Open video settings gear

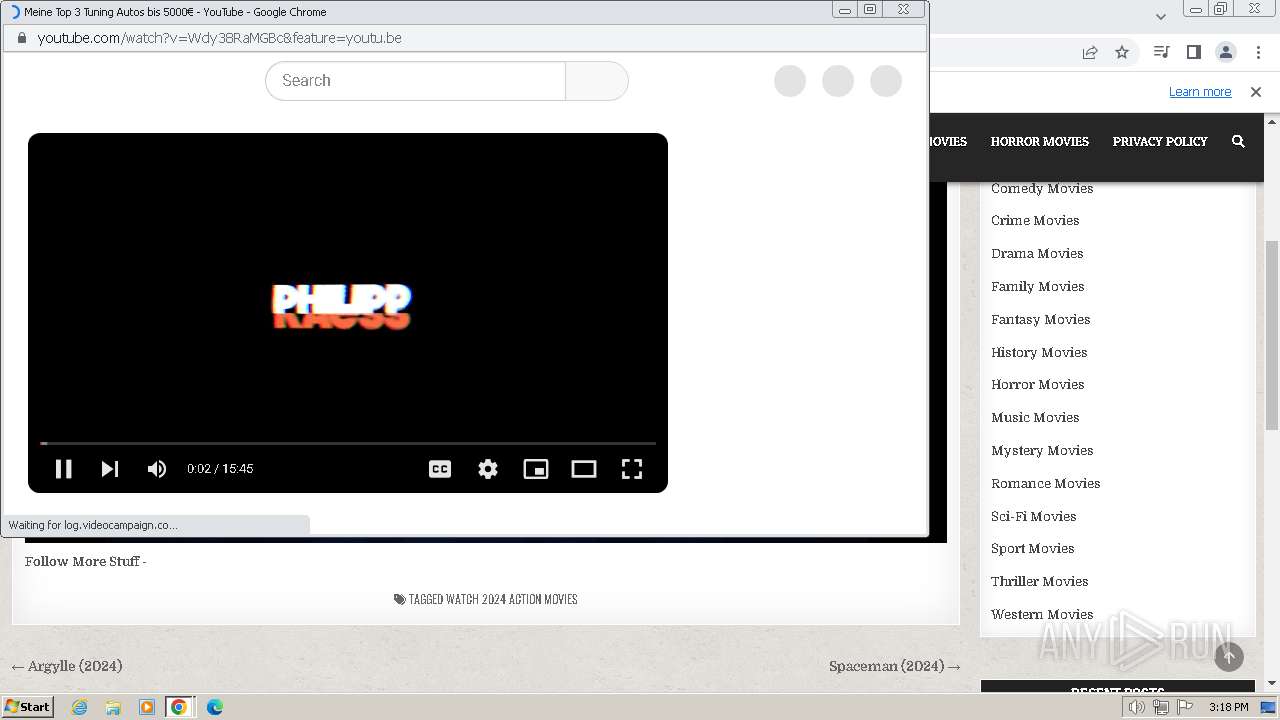488,468
